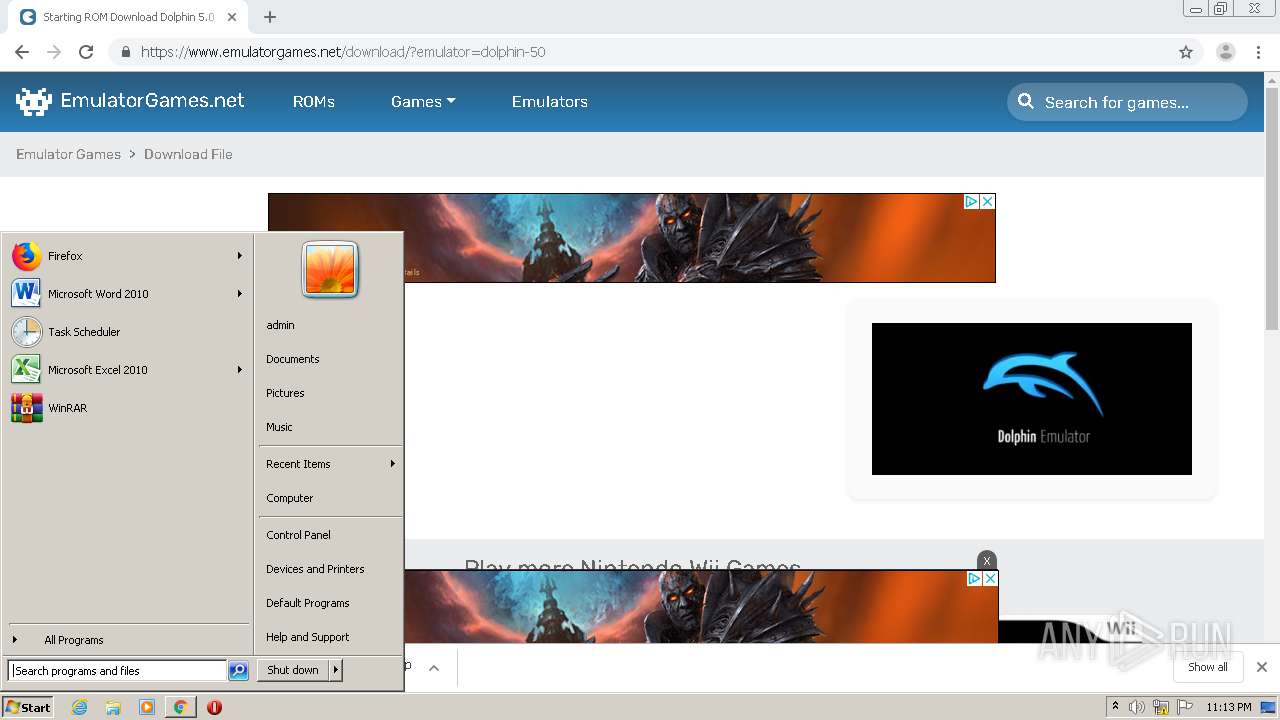The image size is (1280, 720).
Task: Open Action Center flag icon
Action: coord(1185,707)
